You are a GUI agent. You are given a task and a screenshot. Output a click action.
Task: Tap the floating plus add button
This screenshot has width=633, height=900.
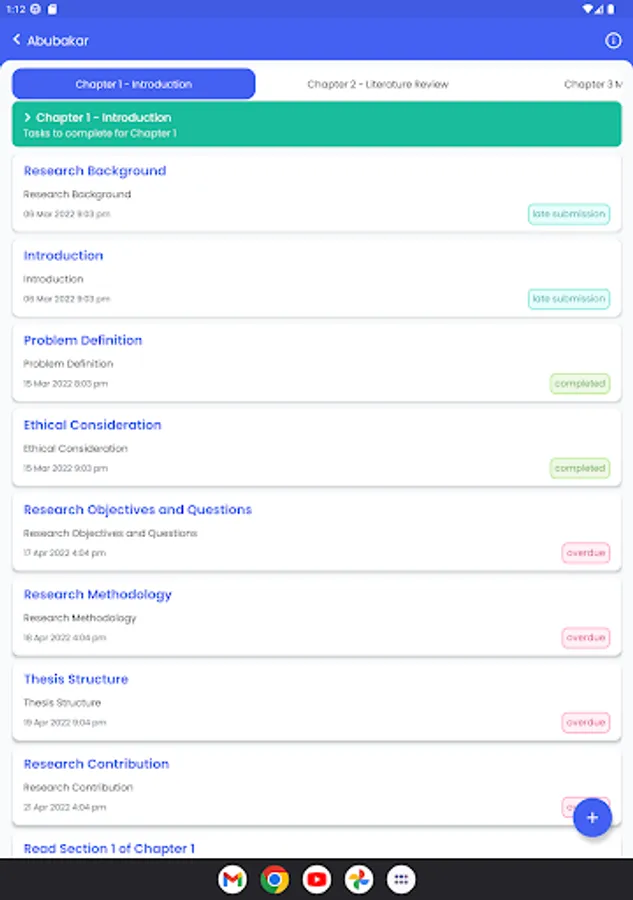(592, 817)
